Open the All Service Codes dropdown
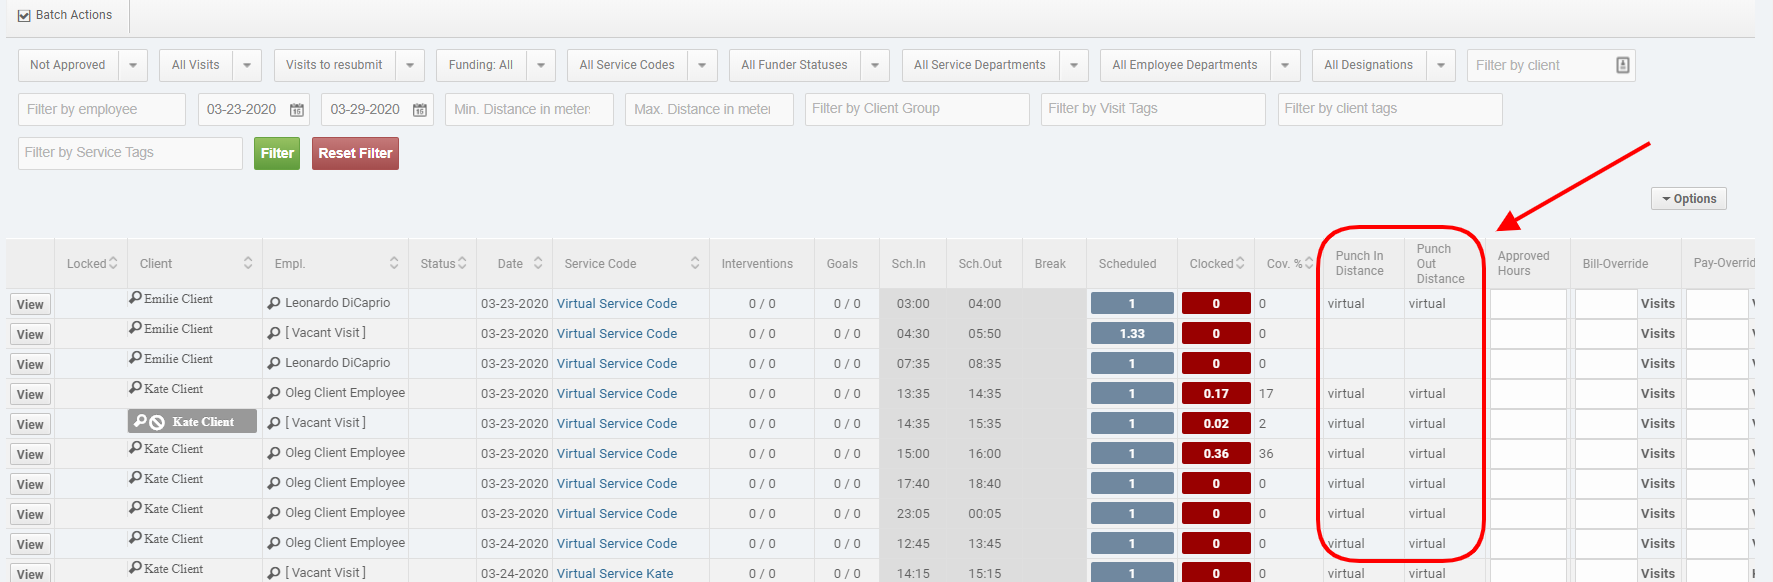Screen dimensions: 1773x582 pyautogui.click(x=701, y=65)
